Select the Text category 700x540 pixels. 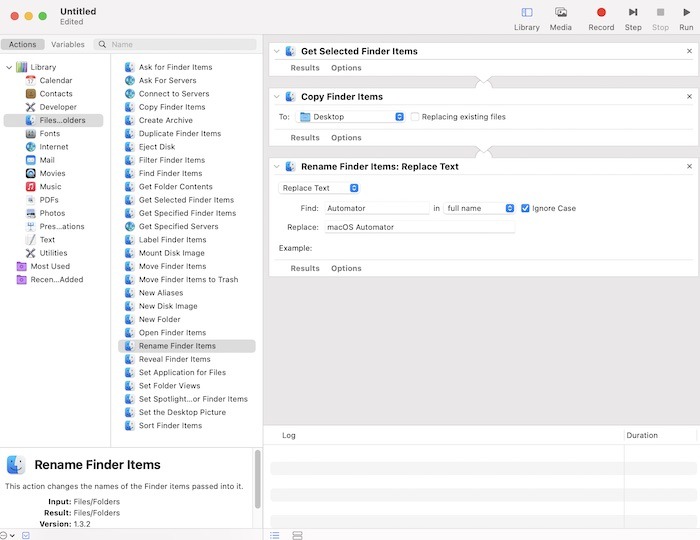coord(47,240)
